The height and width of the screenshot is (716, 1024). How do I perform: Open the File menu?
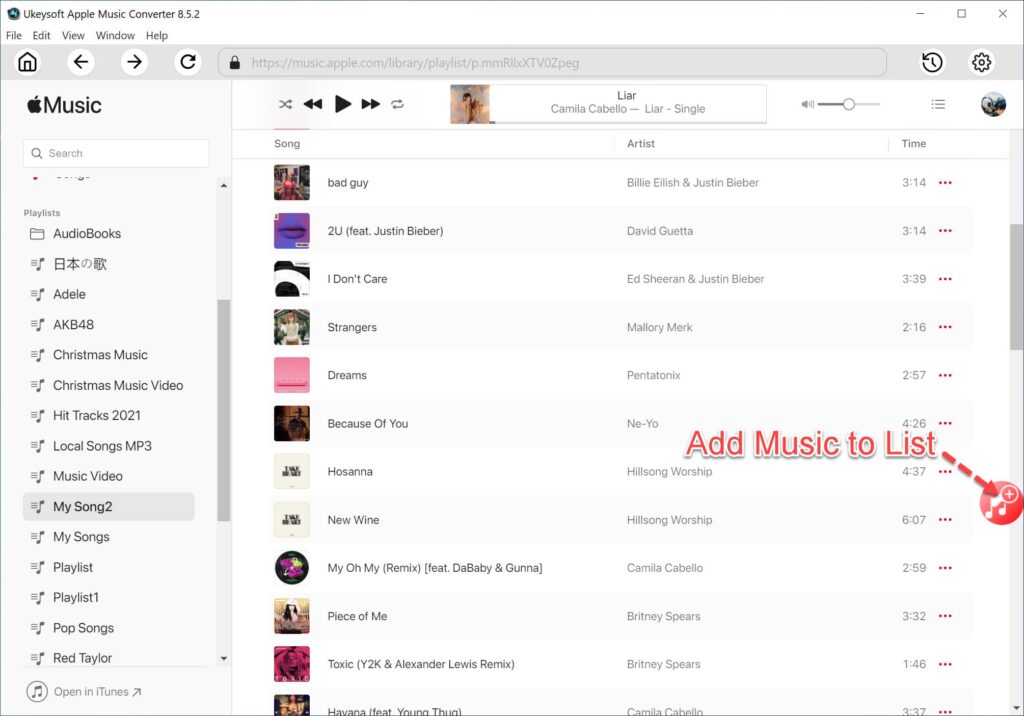[14, 35]
